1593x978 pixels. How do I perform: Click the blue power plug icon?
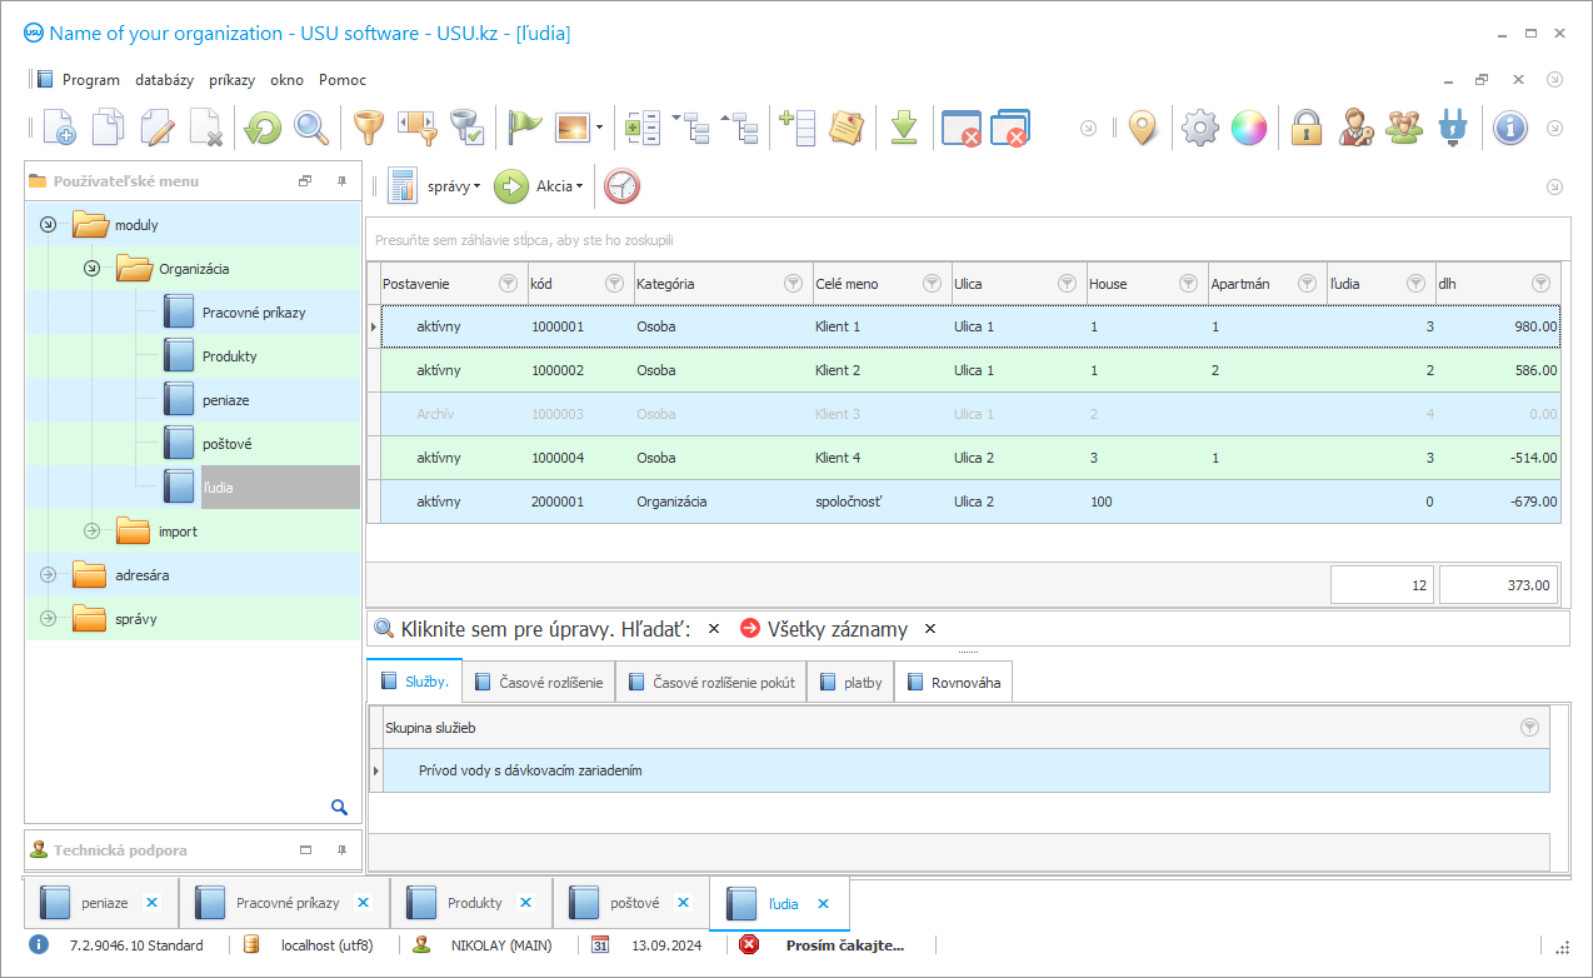1453,128
